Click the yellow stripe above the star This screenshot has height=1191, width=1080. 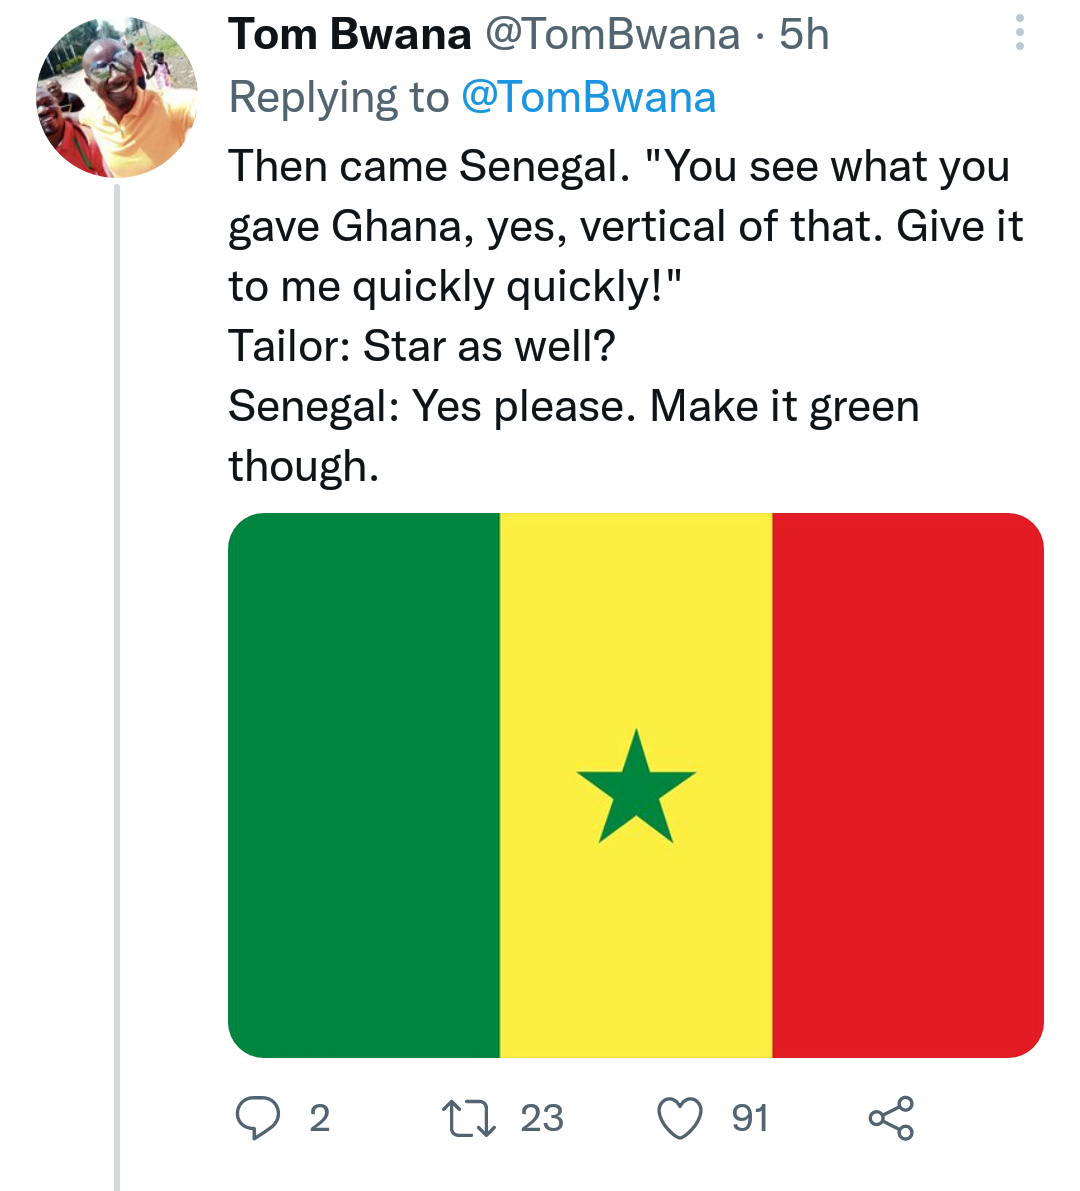(x=636, y=620)
